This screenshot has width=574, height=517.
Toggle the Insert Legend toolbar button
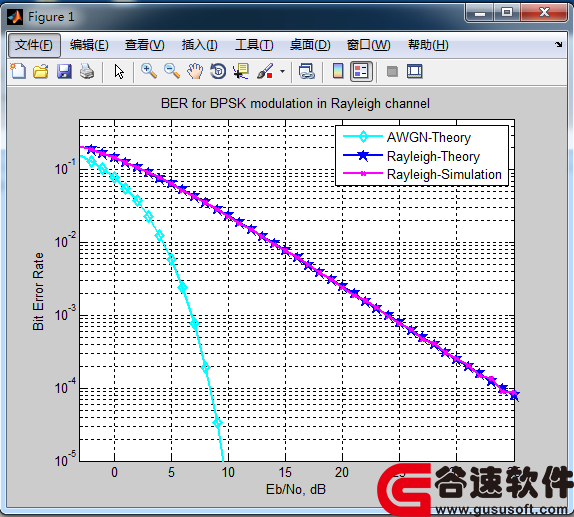[x=361, y=71]
